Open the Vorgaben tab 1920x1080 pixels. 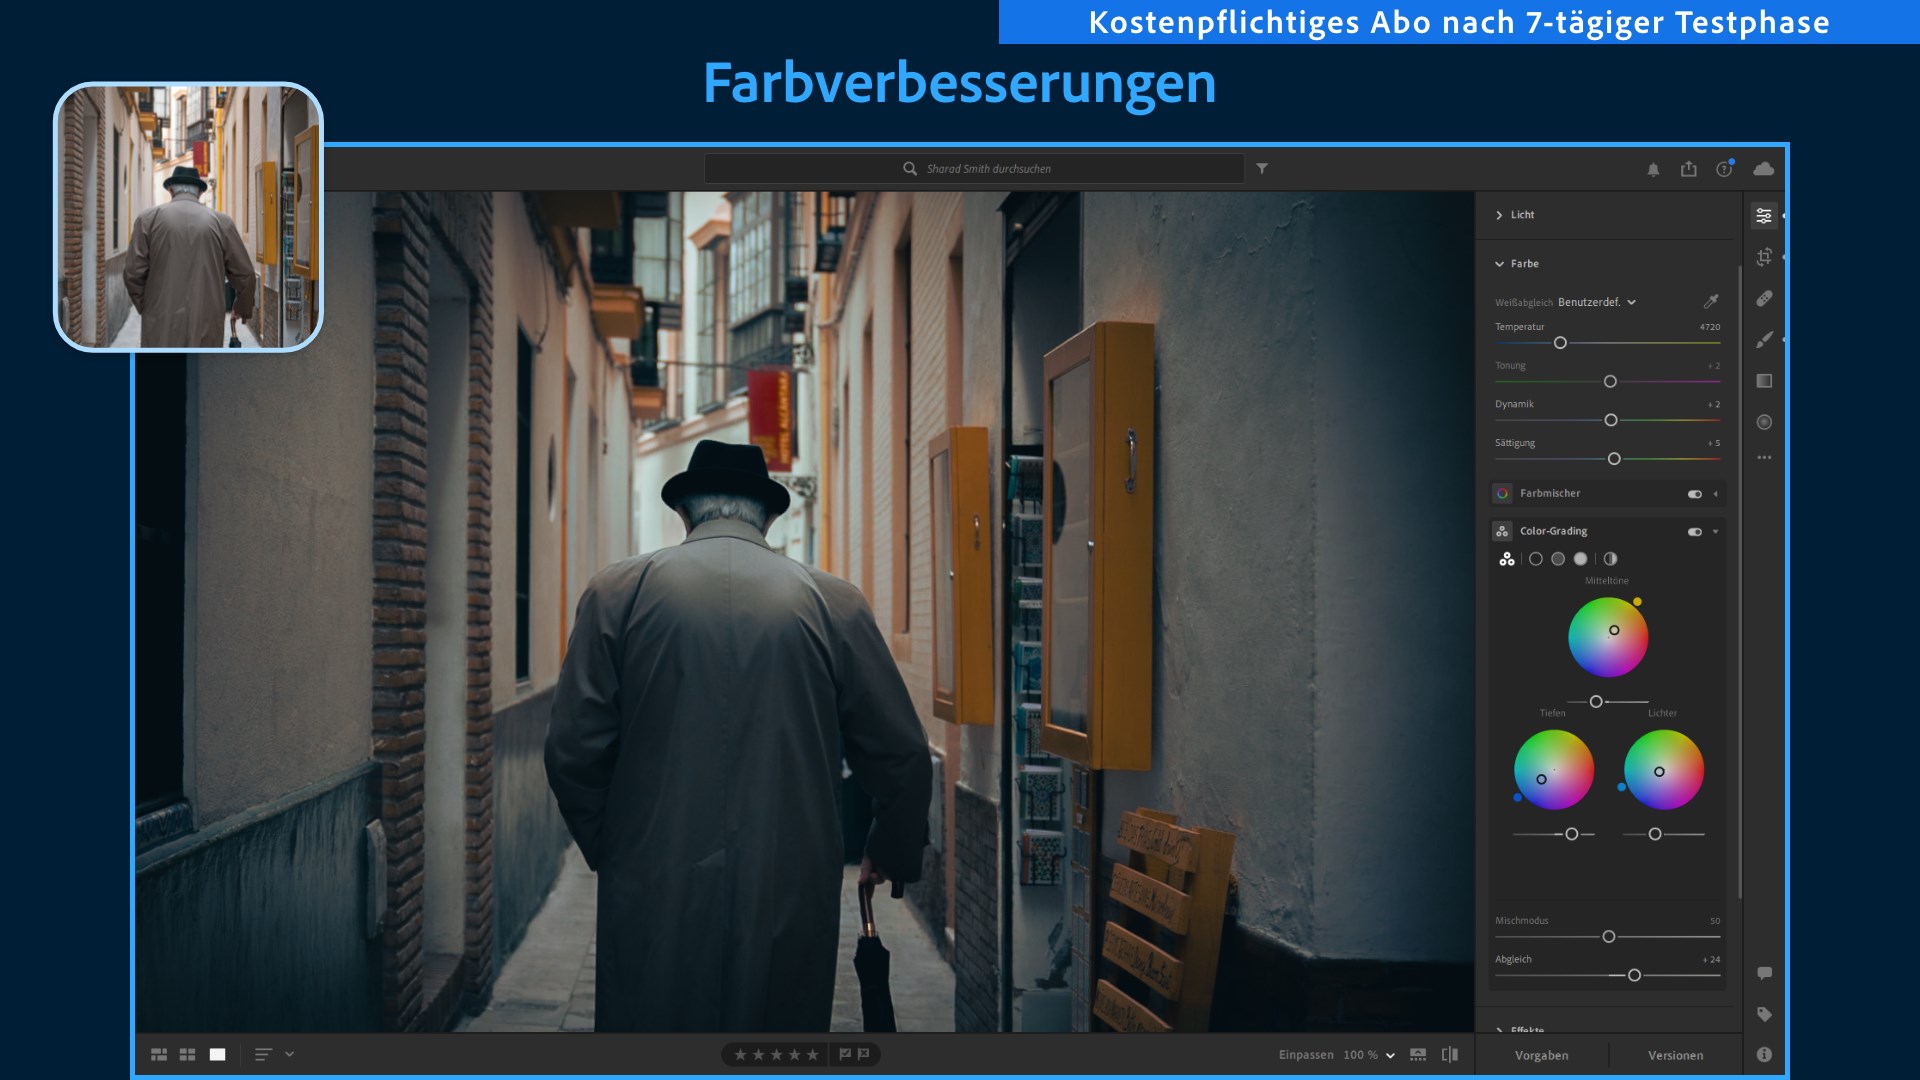coord(1541,1055)
